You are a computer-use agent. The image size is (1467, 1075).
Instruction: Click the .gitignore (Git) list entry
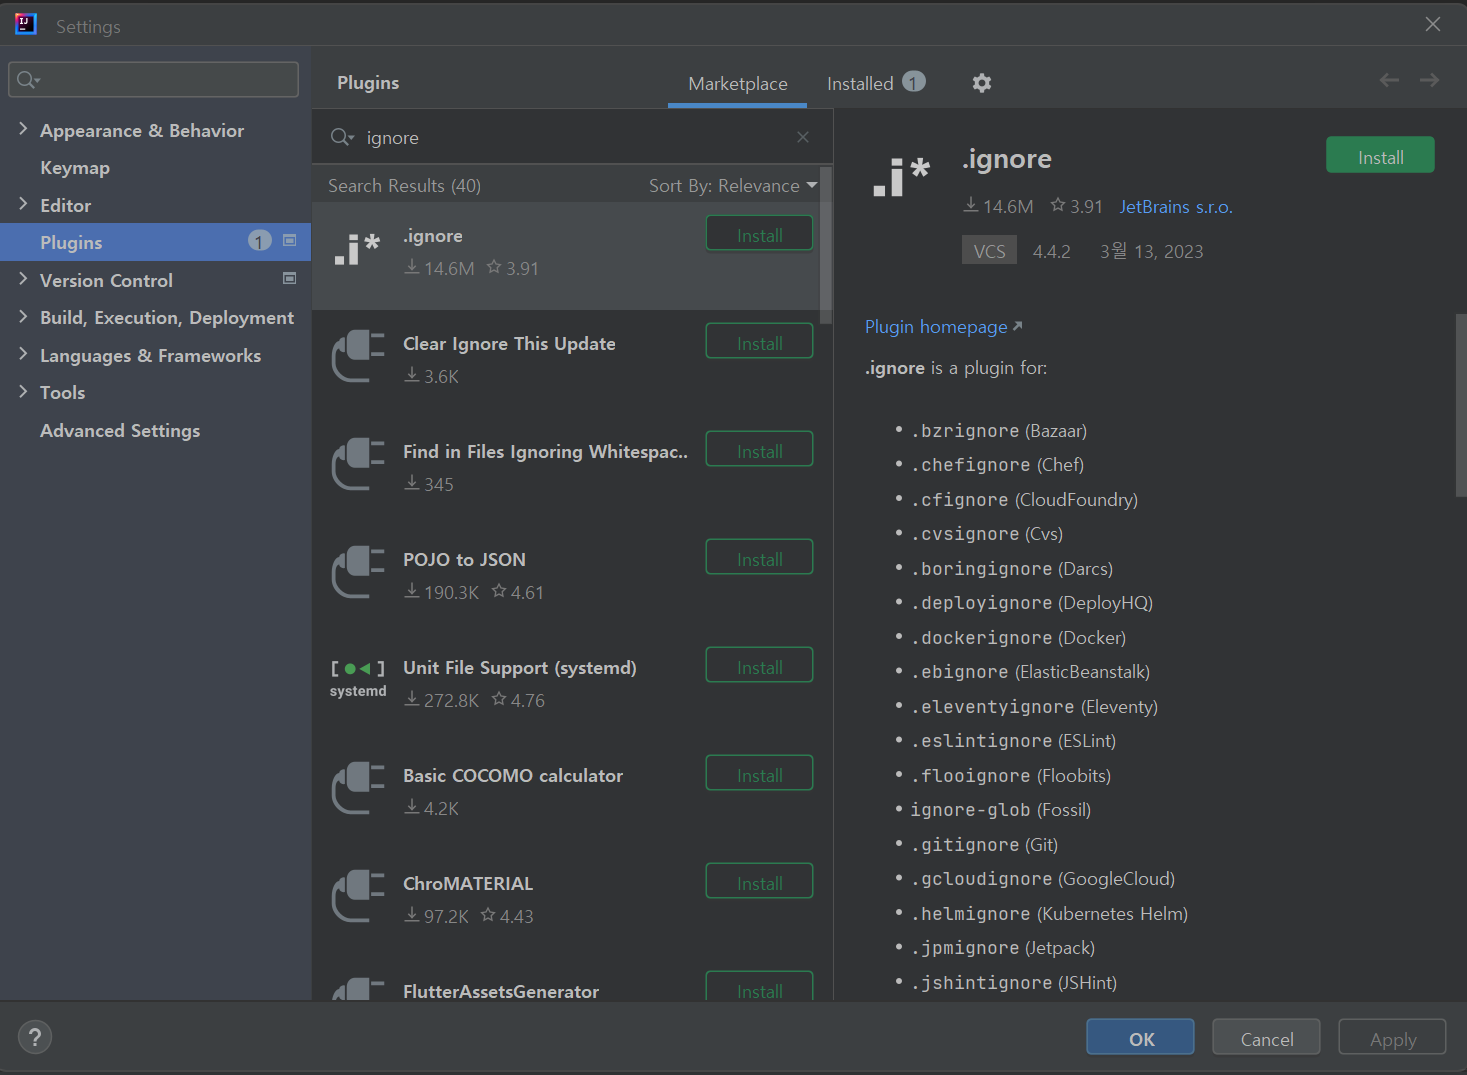(984, 845)
